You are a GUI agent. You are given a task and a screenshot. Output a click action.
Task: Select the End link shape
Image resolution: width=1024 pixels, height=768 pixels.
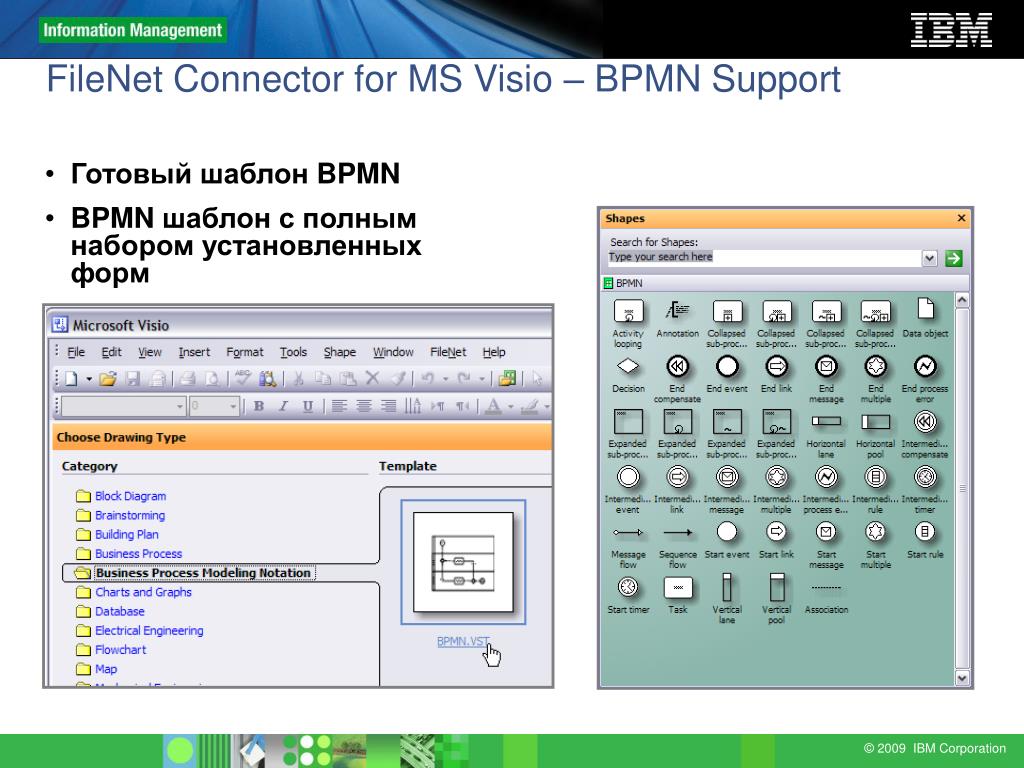(776, 366)
